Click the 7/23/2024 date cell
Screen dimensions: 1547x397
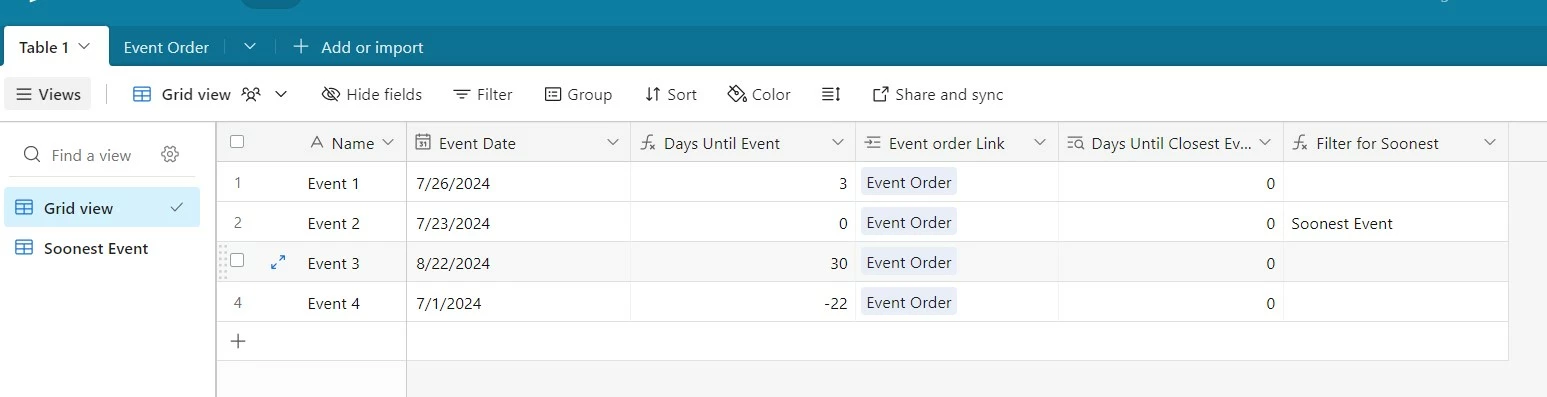pyautogui.click(x=518, y=223)
